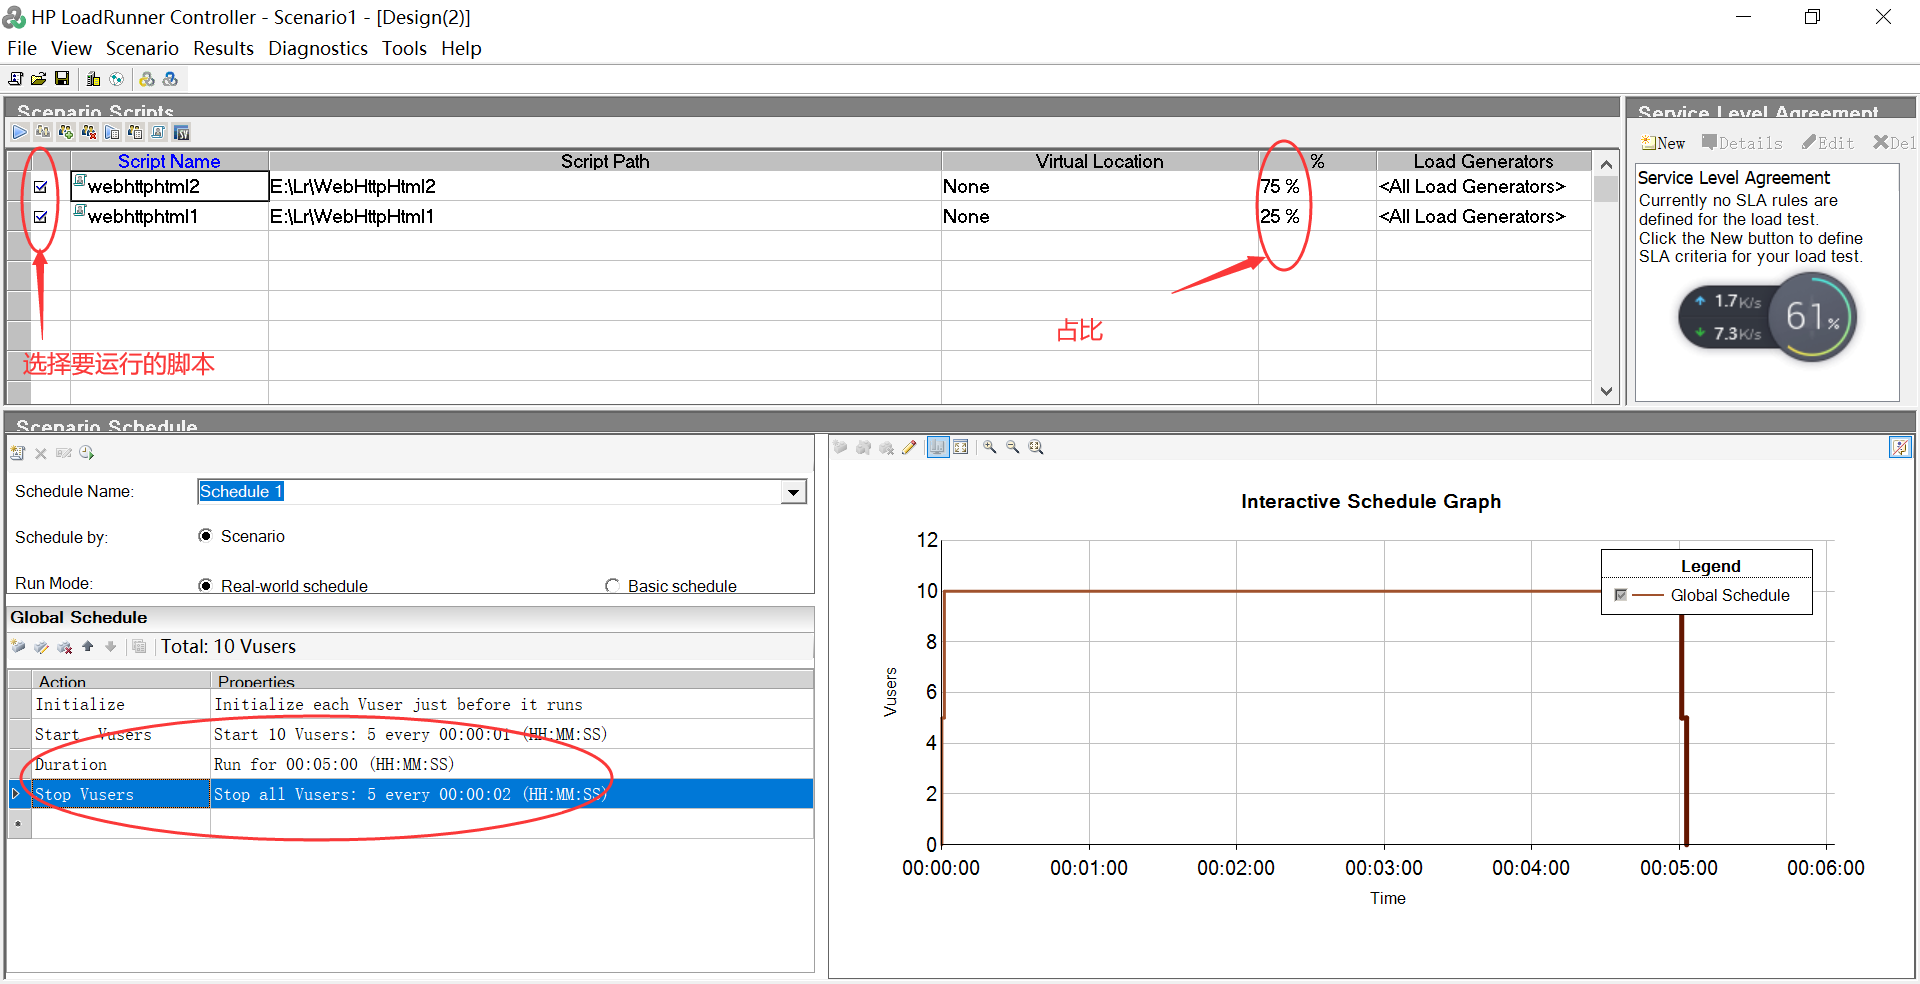Click the globe network icon in the main toolbar

pyautogui.click(x=117, y=79)
